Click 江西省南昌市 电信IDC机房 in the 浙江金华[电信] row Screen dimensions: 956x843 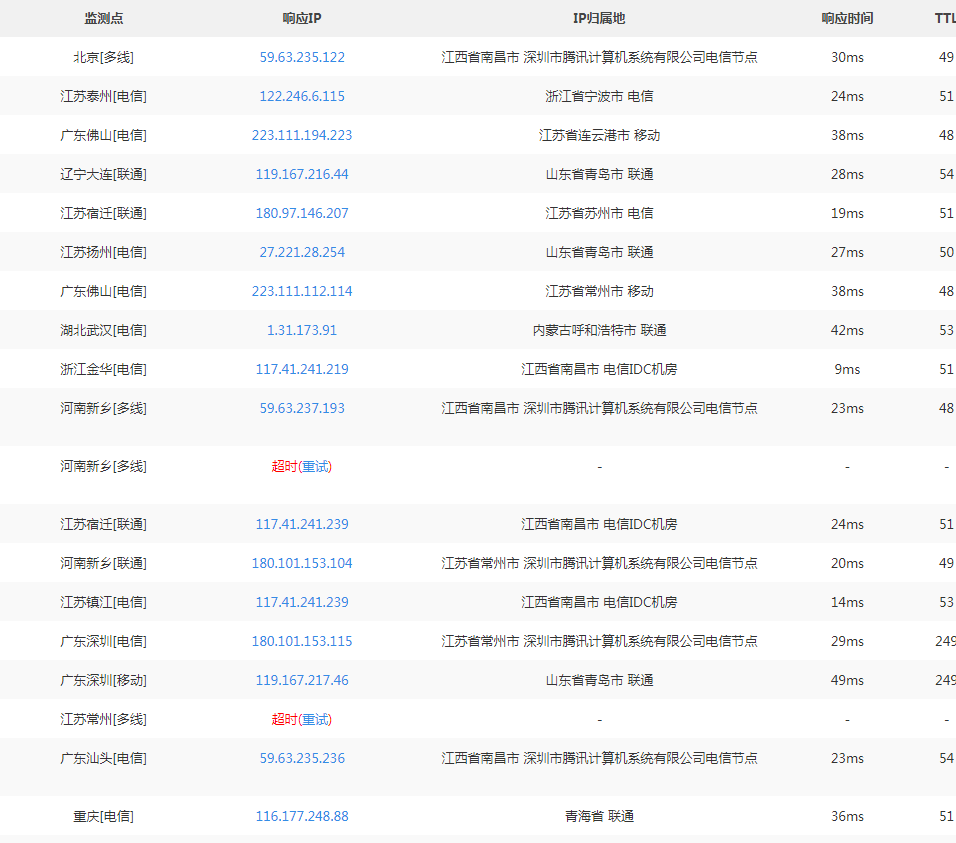[599, 369]
